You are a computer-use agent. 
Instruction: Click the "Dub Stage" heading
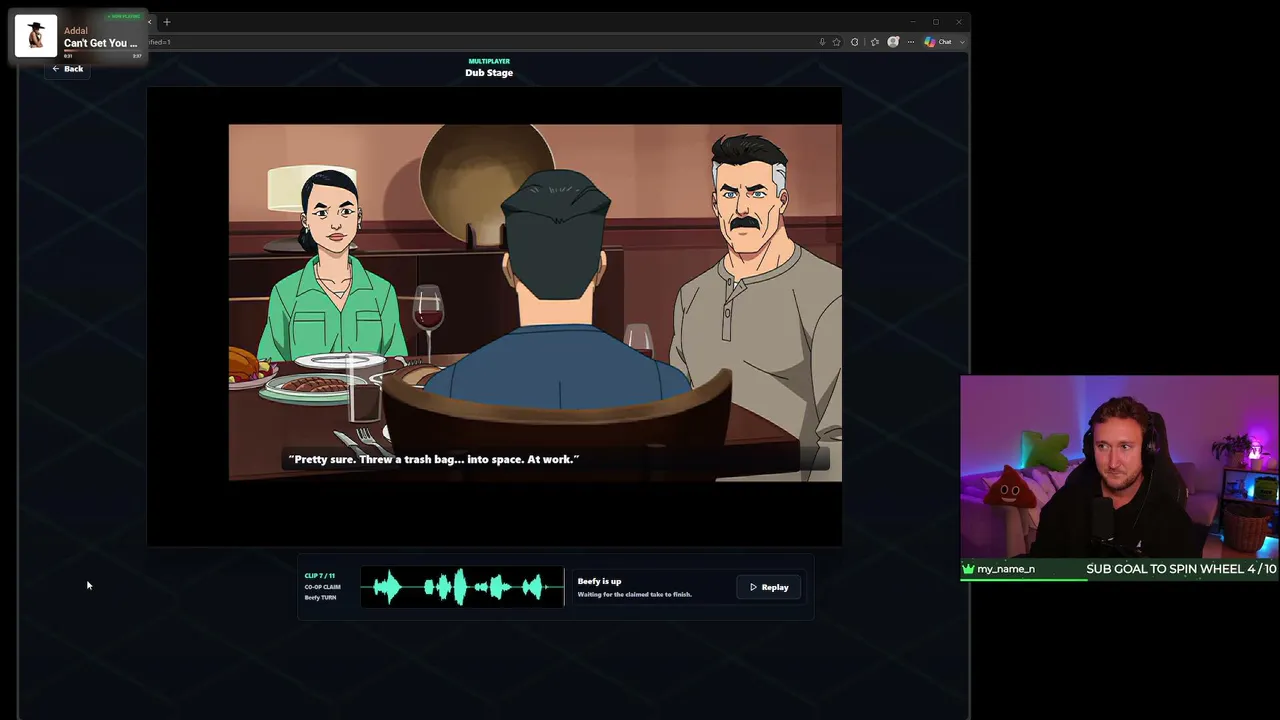coord(489,73)
